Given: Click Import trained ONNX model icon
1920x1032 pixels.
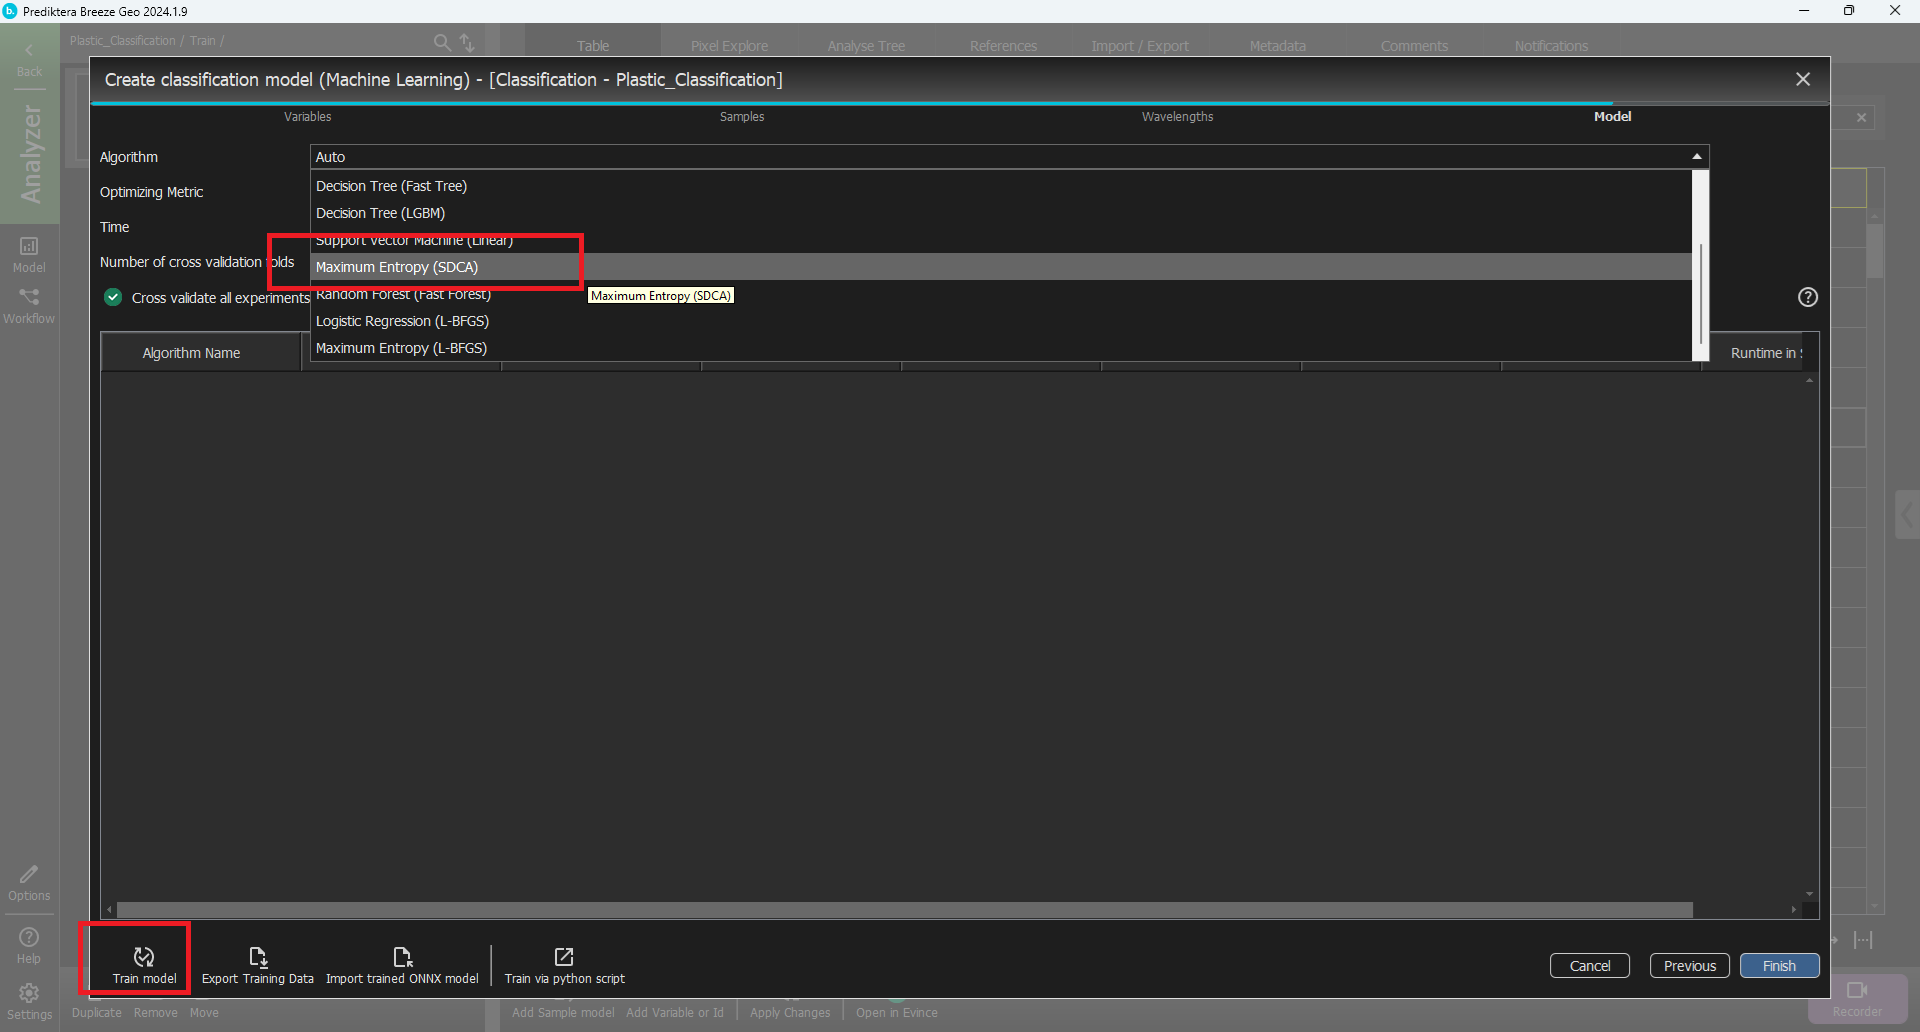Looking at the screenshot, I should point(402,958).
